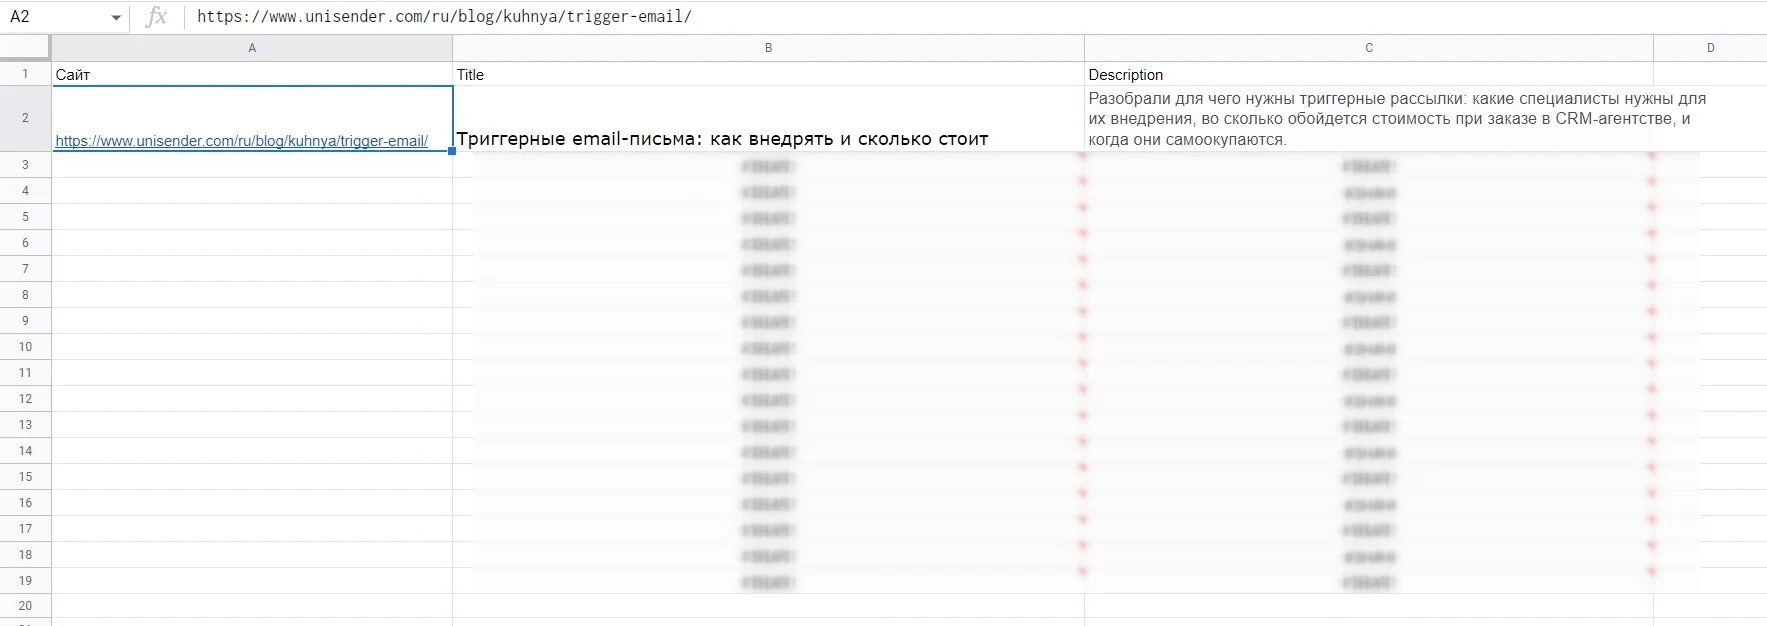Viewport: 1767px width, 626px height.
Task: Select row 2 header
Action: (x=25, y=118)
